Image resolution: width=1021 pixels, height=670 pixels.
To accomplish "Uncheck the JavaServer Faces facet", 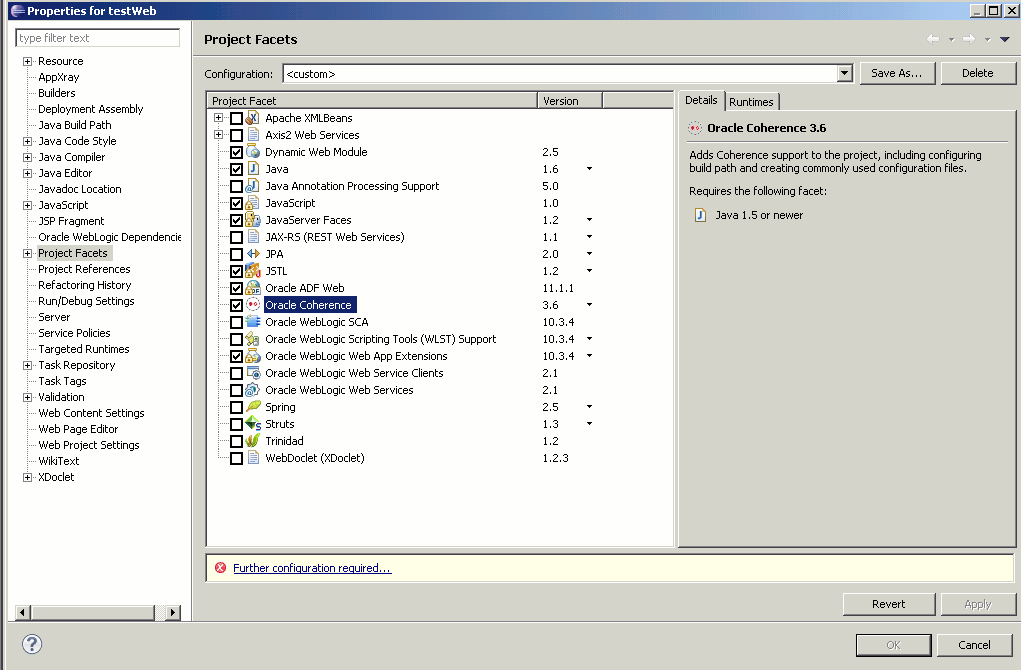I will click(236, 220).
